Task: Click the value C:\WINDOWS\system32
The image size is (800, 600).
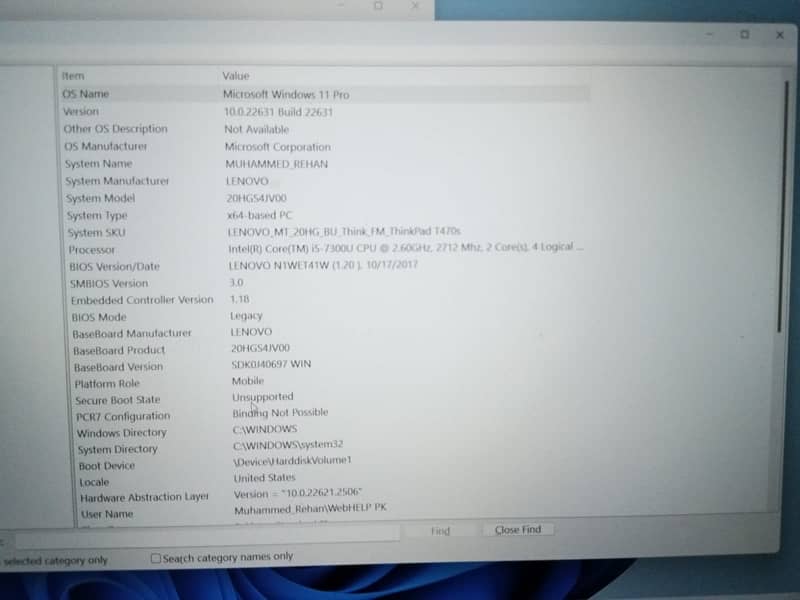Action: (x=288, y=444)
